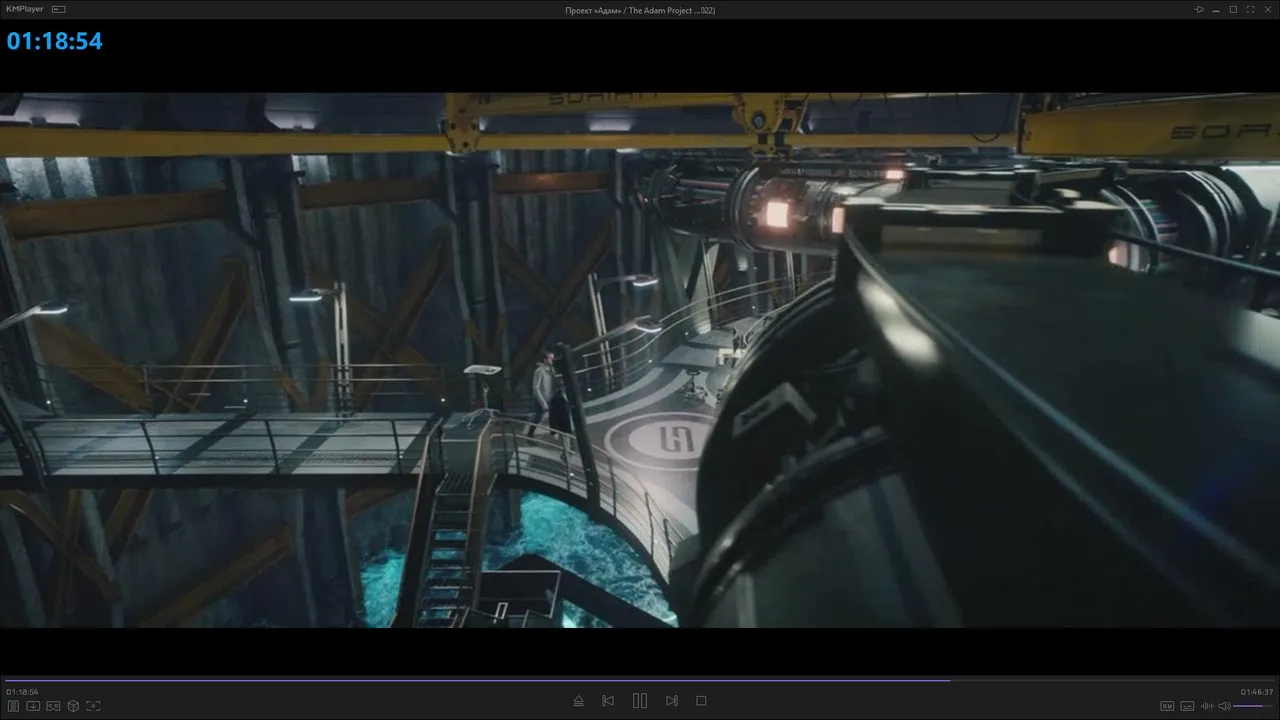Click the elapsed time 01:18:54 label

pyautogui.click(x=22, y=692)
